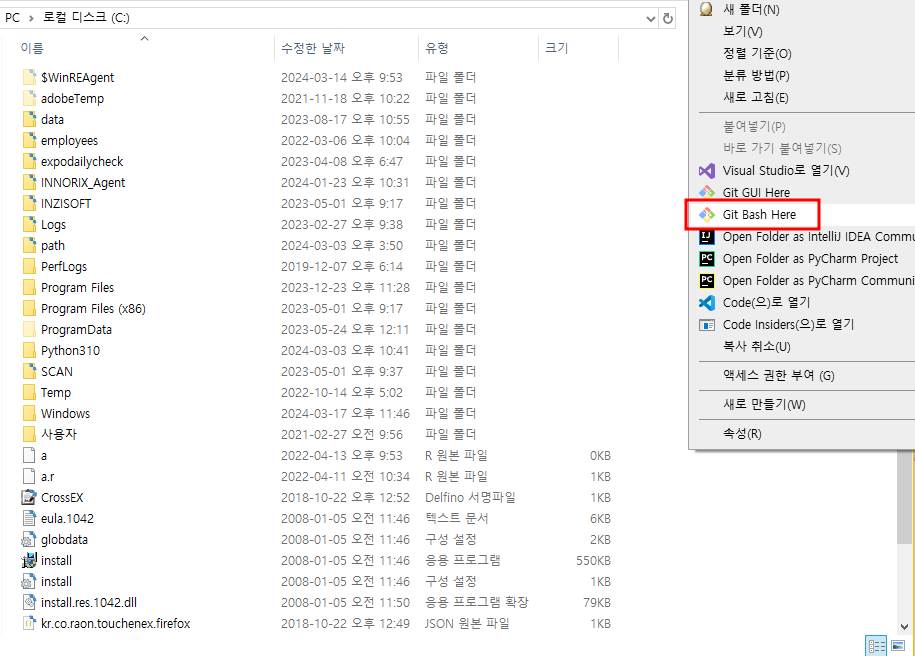The image size is (915, 656).
Task: Click the IntelliJ IDEA icon in context menu
Action: [x=707, y=236]
